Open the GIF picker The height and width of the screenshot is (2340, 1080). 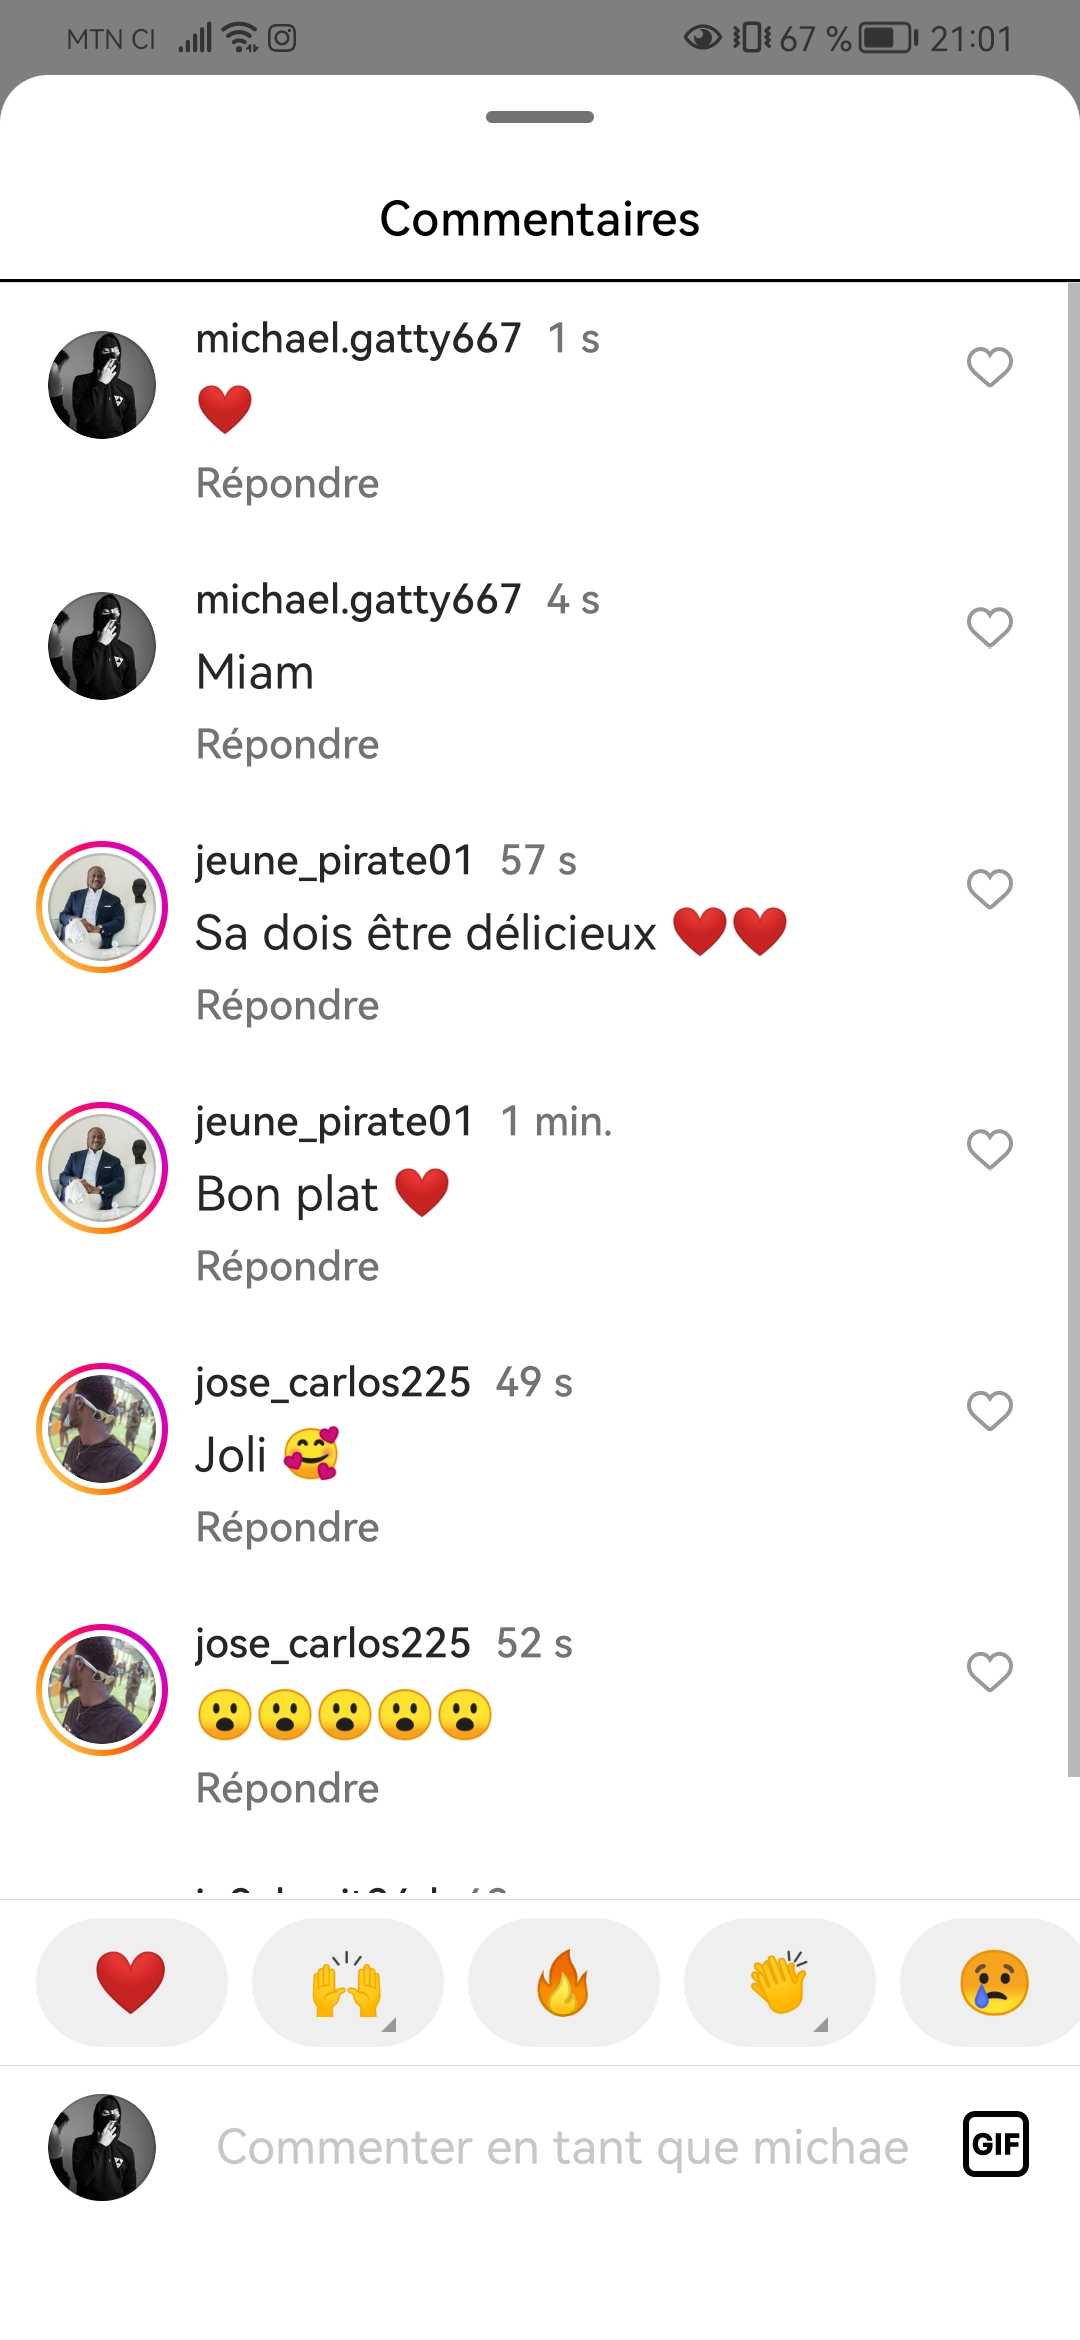point(995,2144)
